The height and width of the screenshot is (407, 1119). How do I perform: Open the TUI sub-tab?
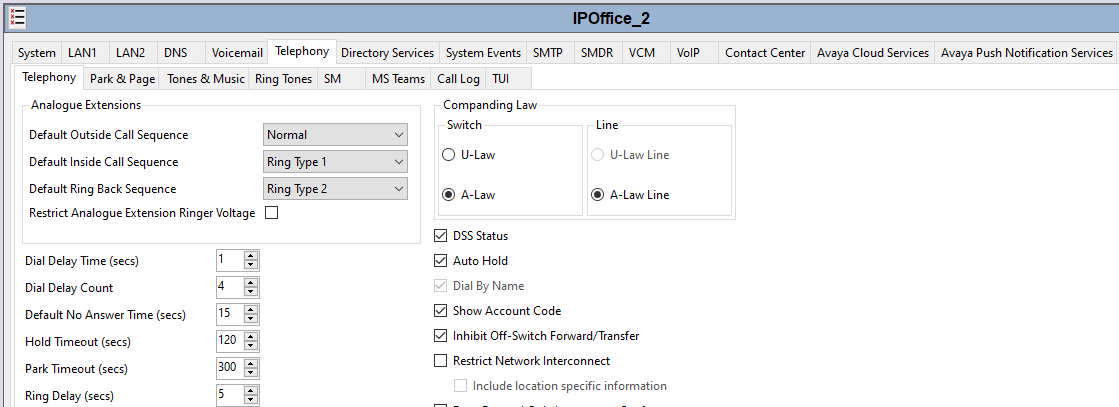(x=508, y=79)
